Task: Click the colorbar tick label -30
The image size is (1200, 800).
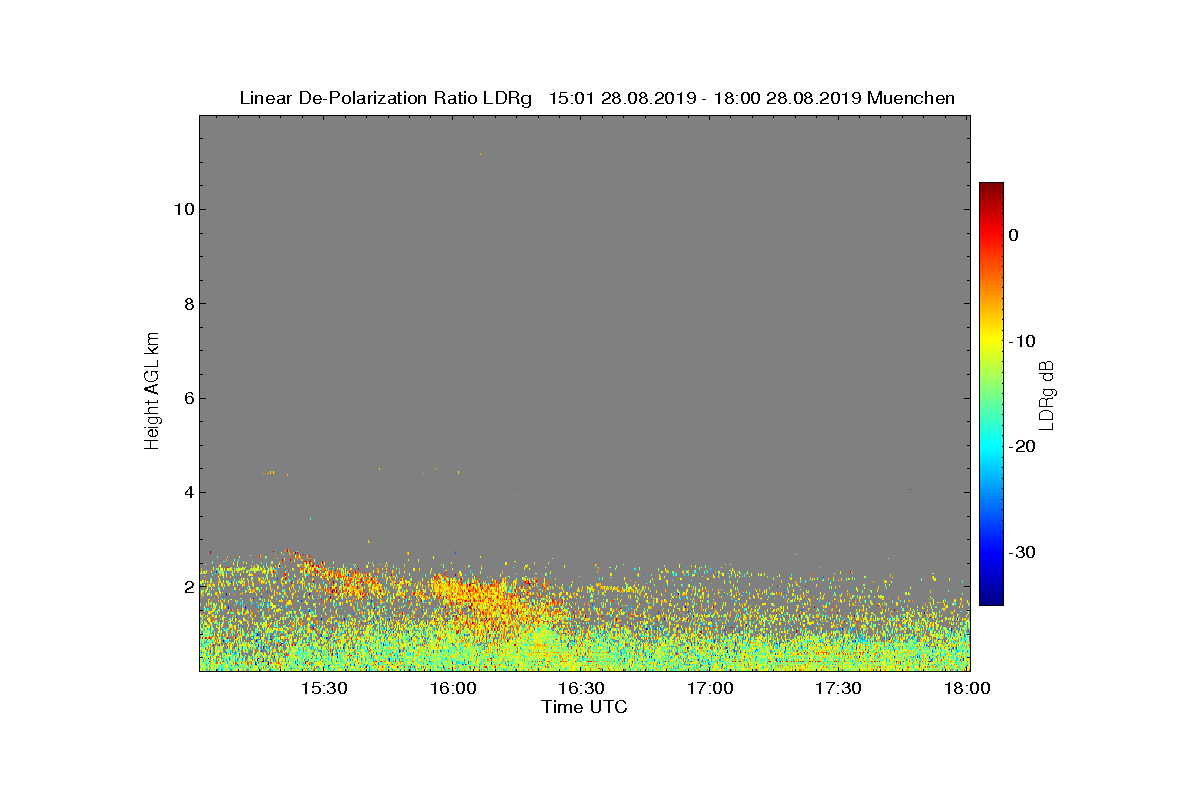Action: 1022,552
